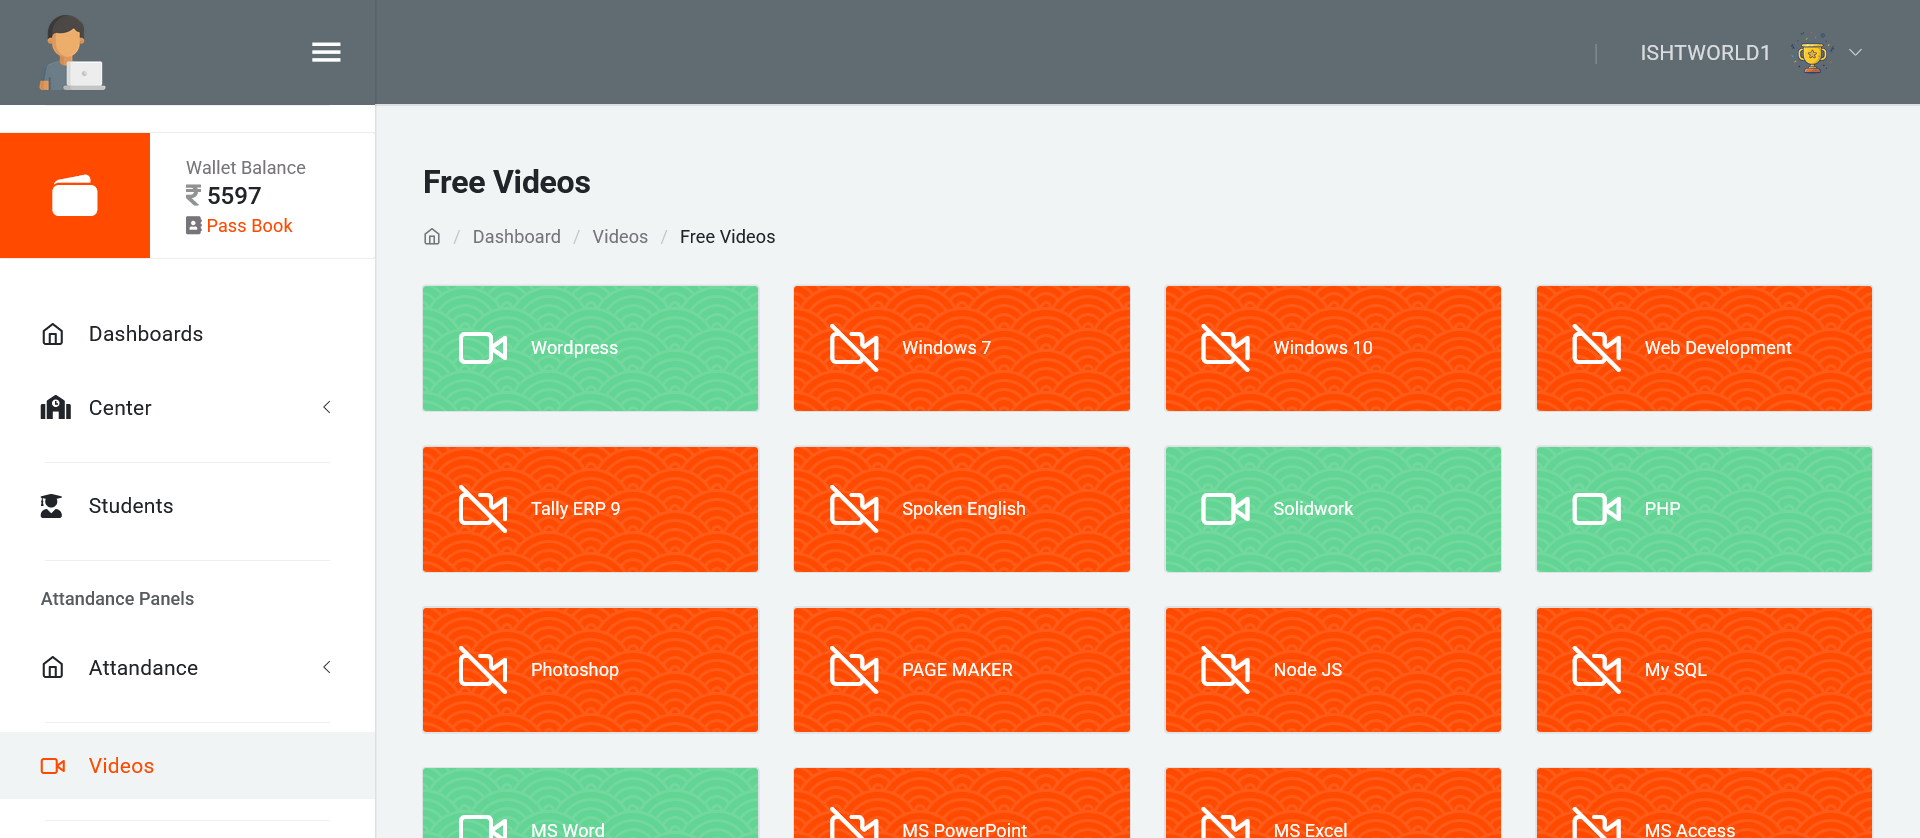The image size is (1920, 838).
Task: Click the crossed camera icon on PAGE MAKER
Action: [x=855, y=670]
